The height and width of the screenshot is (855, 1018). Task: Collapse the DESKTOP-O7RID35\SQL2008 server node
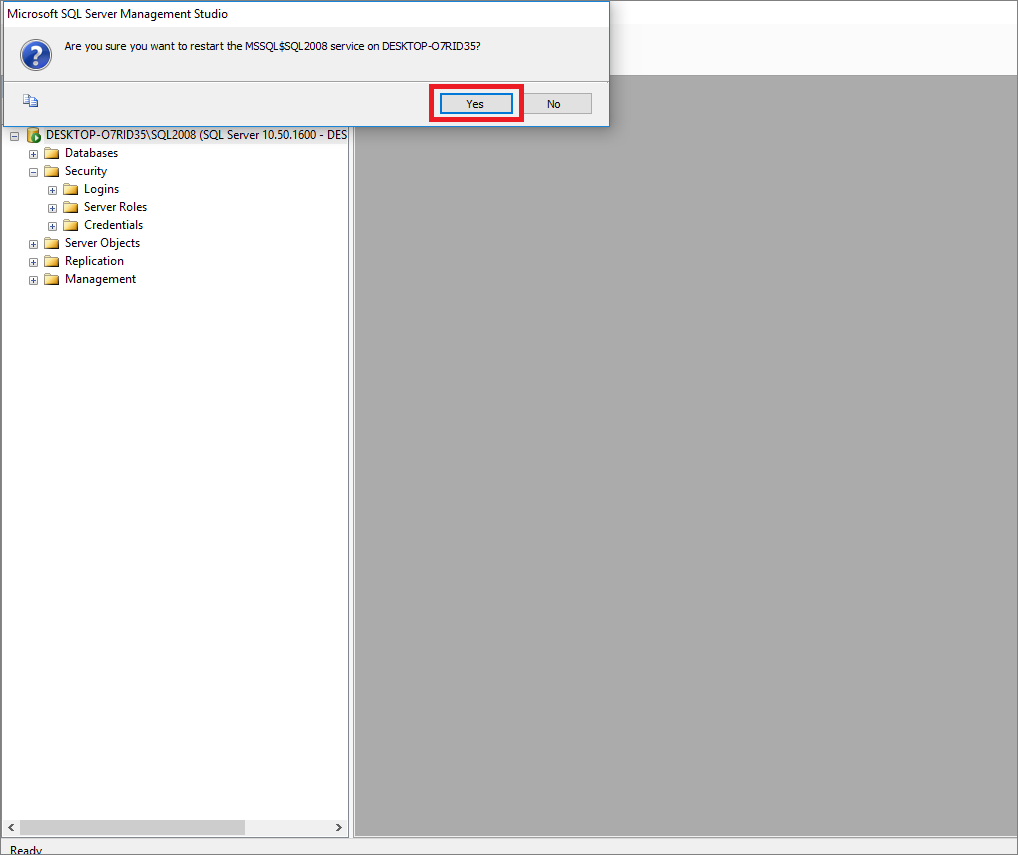pyautogui.click(x=14, y=136)
